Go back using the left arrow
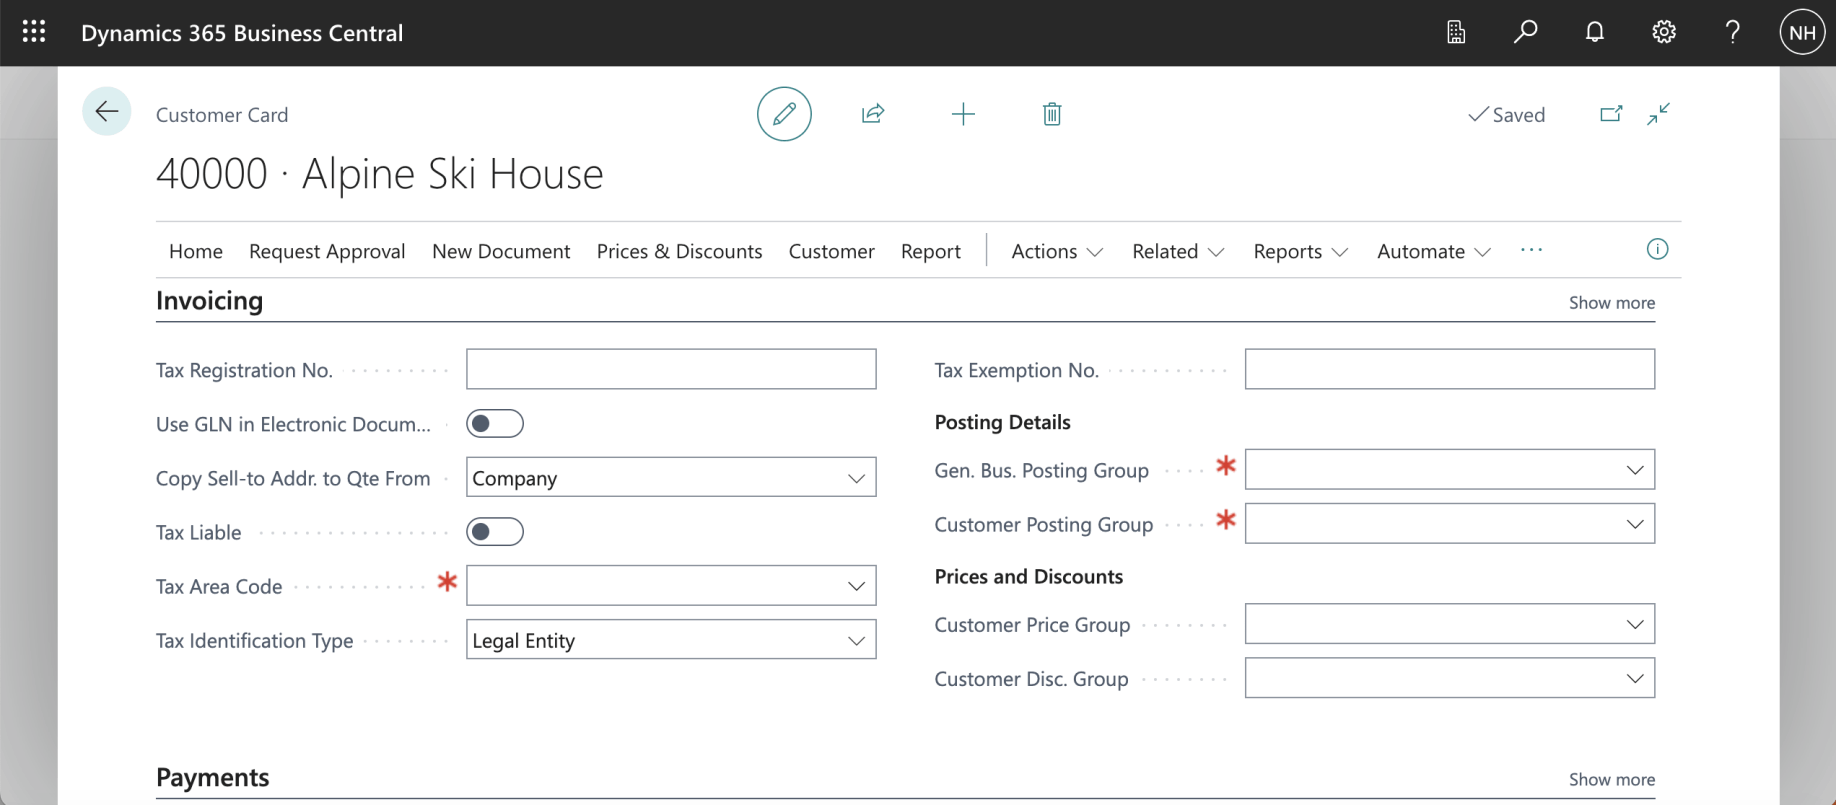Image resolution: width=1836 pixels, height=805 pixels. pyautogui.click(x=107, y=112)
